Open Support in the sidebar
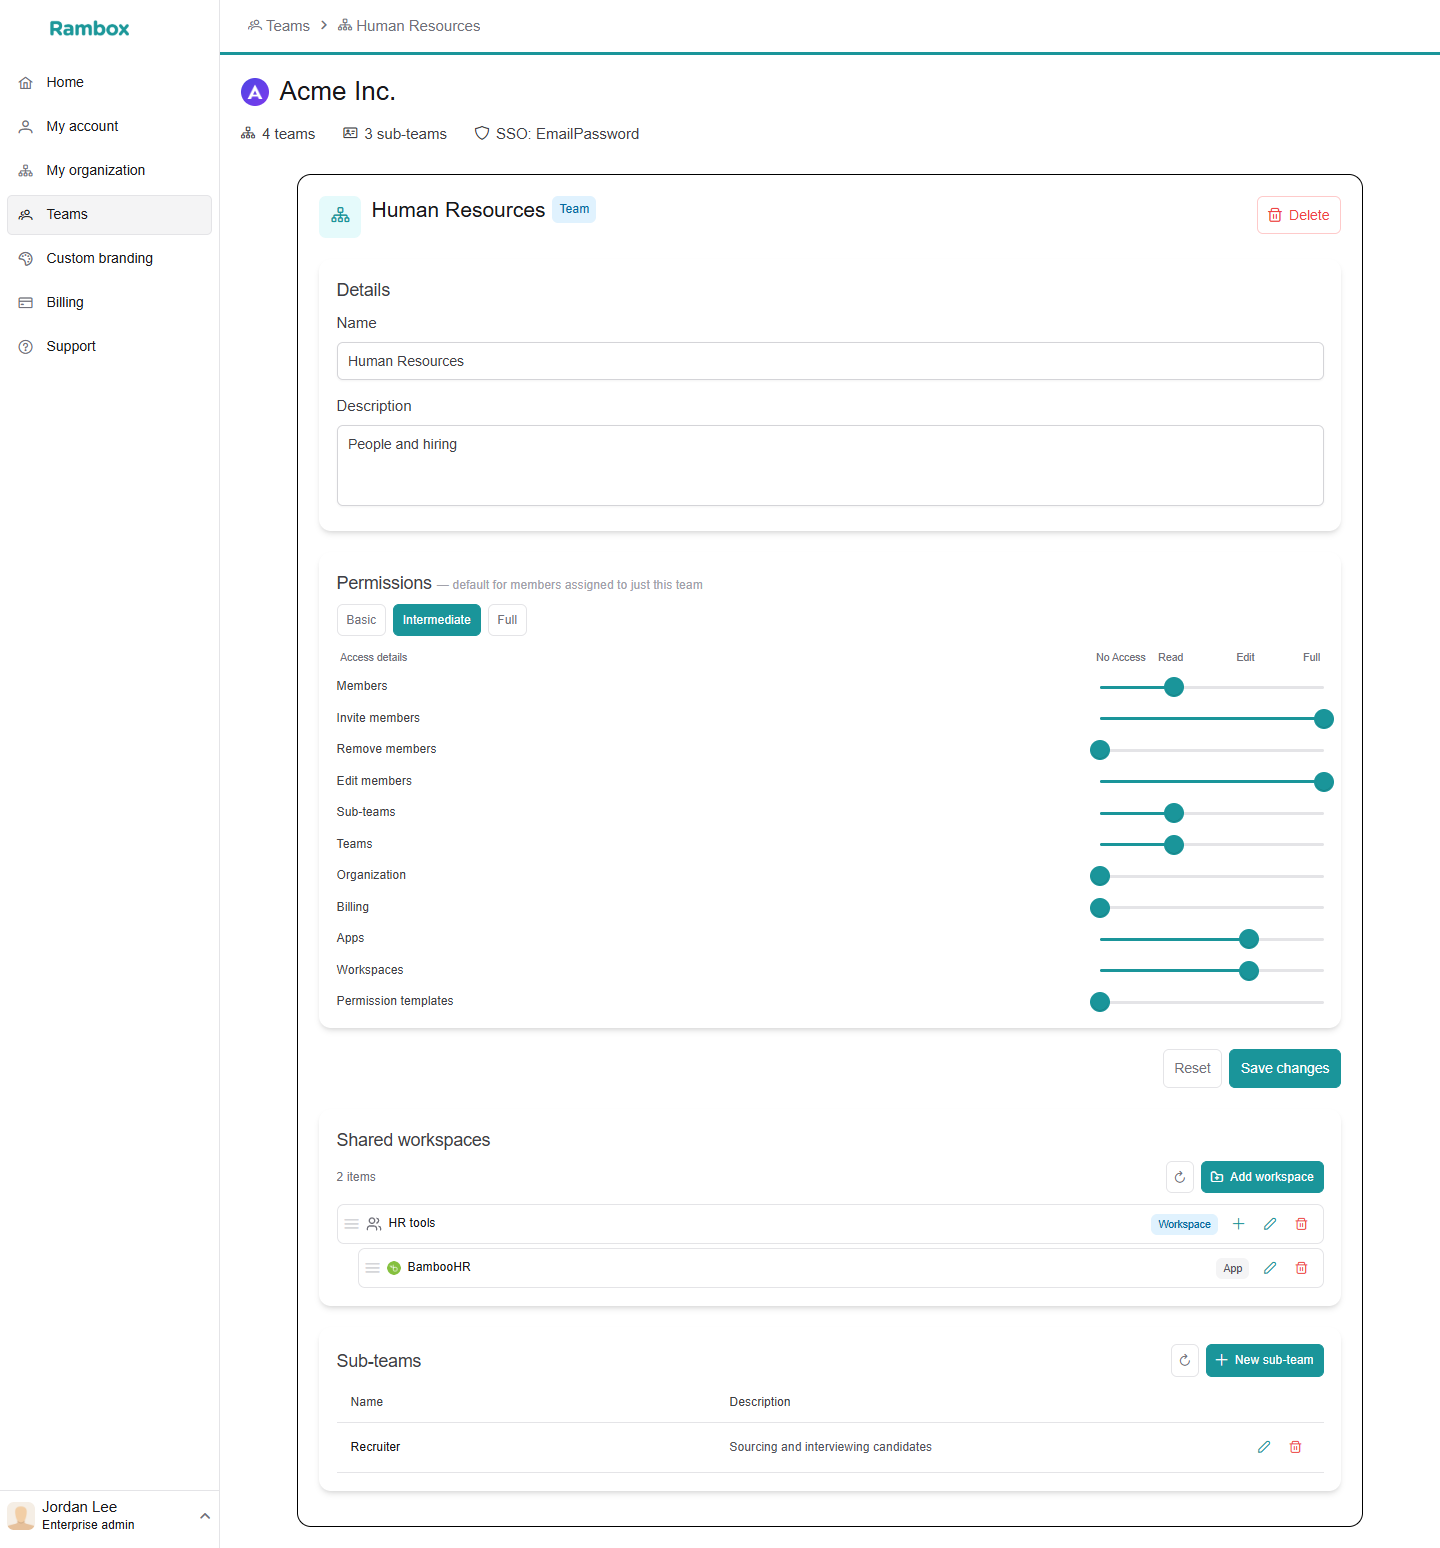Viewport: 1440px width, 1548px height. [109, 347]
